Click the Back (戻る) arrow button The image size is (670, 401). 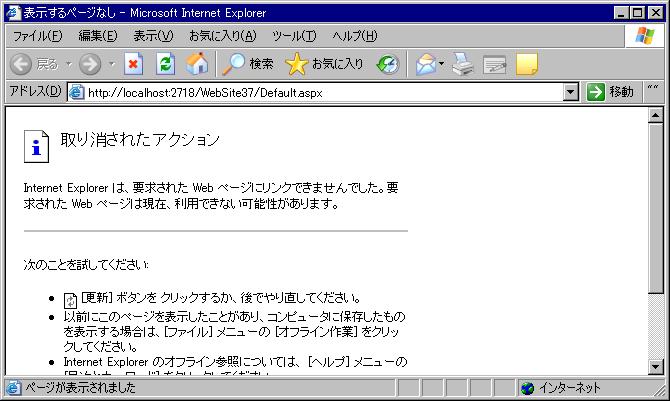tap(34, 64)
